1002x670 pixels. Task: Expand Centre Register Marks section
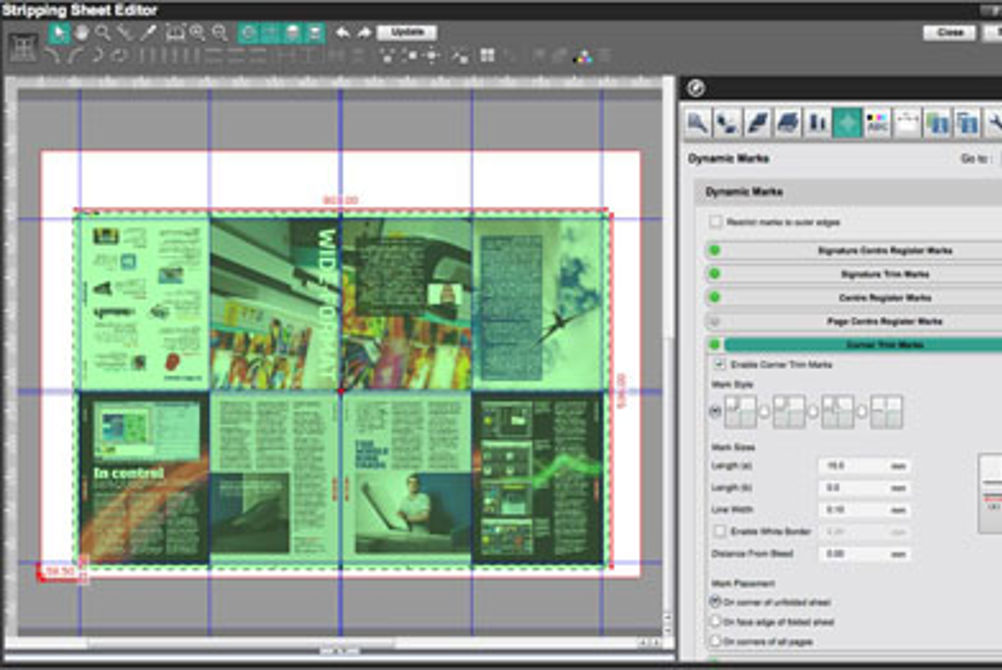[x=885, y=298]
